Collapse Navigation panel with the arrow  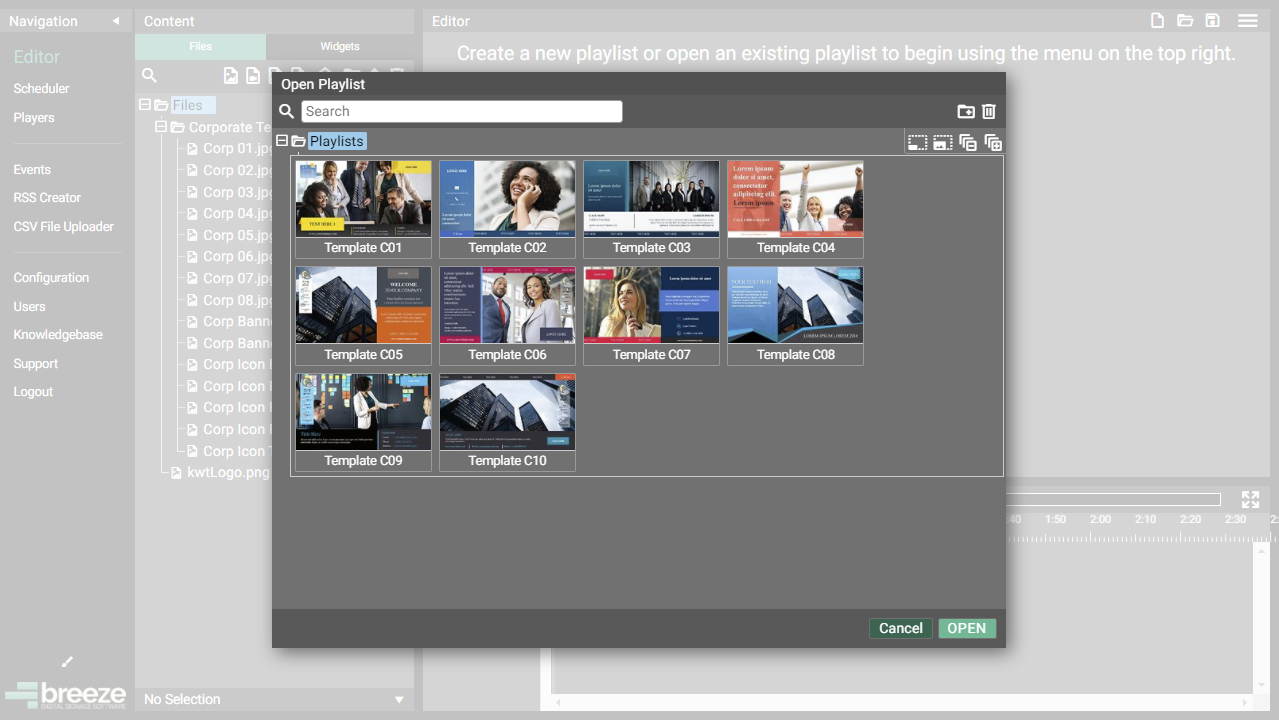point(115,21)
